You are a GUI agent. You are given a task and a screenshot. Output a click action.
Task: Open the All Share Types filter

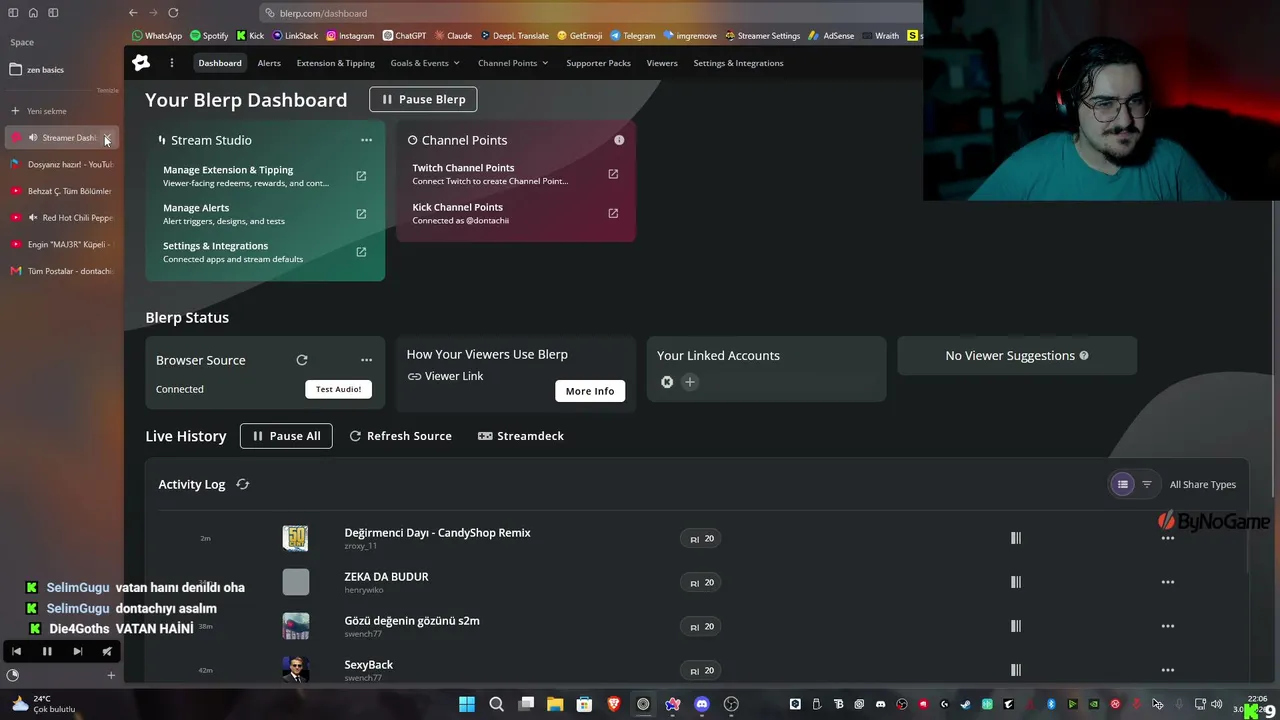tap(1203, 484)
